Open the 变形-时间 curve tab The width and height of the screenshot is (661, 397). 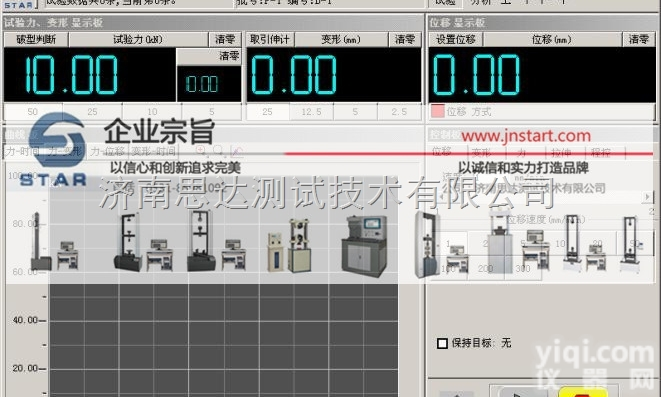154,151
